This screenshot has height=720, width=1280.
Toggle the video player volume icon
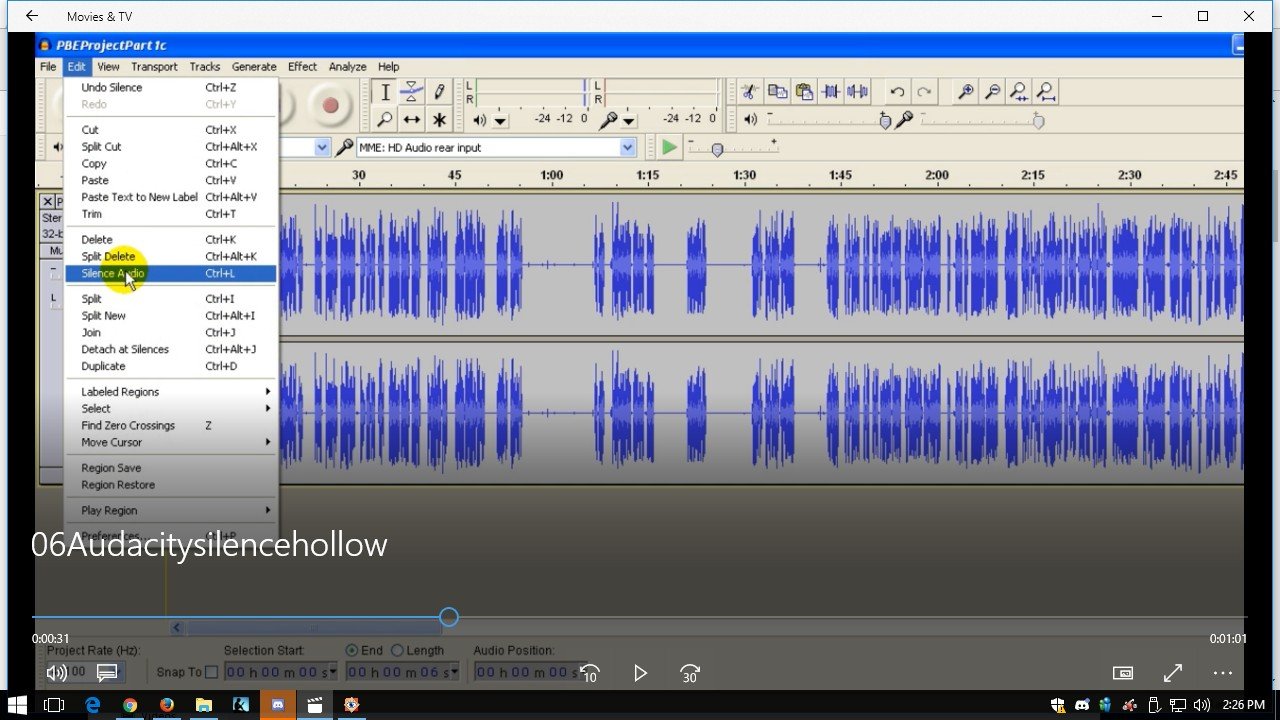[x=57, y=673]
